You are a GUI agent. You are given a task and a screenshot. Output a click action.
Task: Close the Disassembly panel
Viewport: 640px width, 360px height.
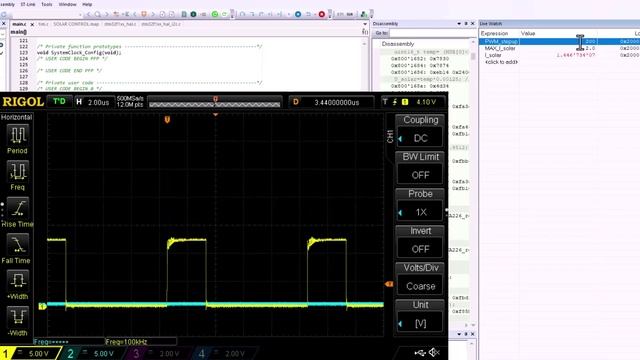pyautogui.click(x=473, y=24)
